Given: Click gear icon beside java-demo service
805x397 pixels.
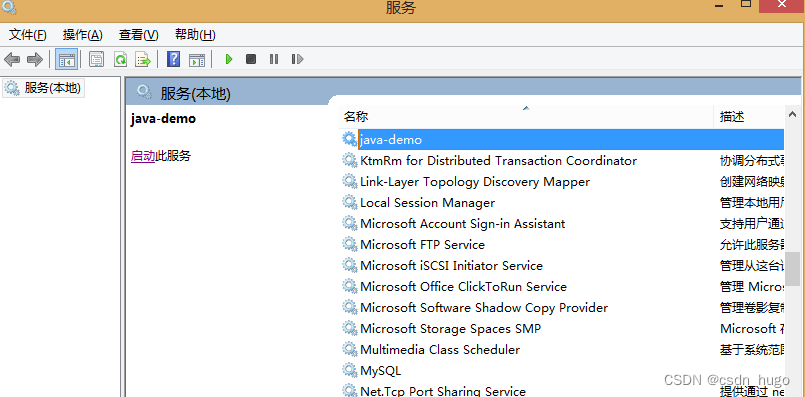Looking at the screenshot, I should (350, 139).
